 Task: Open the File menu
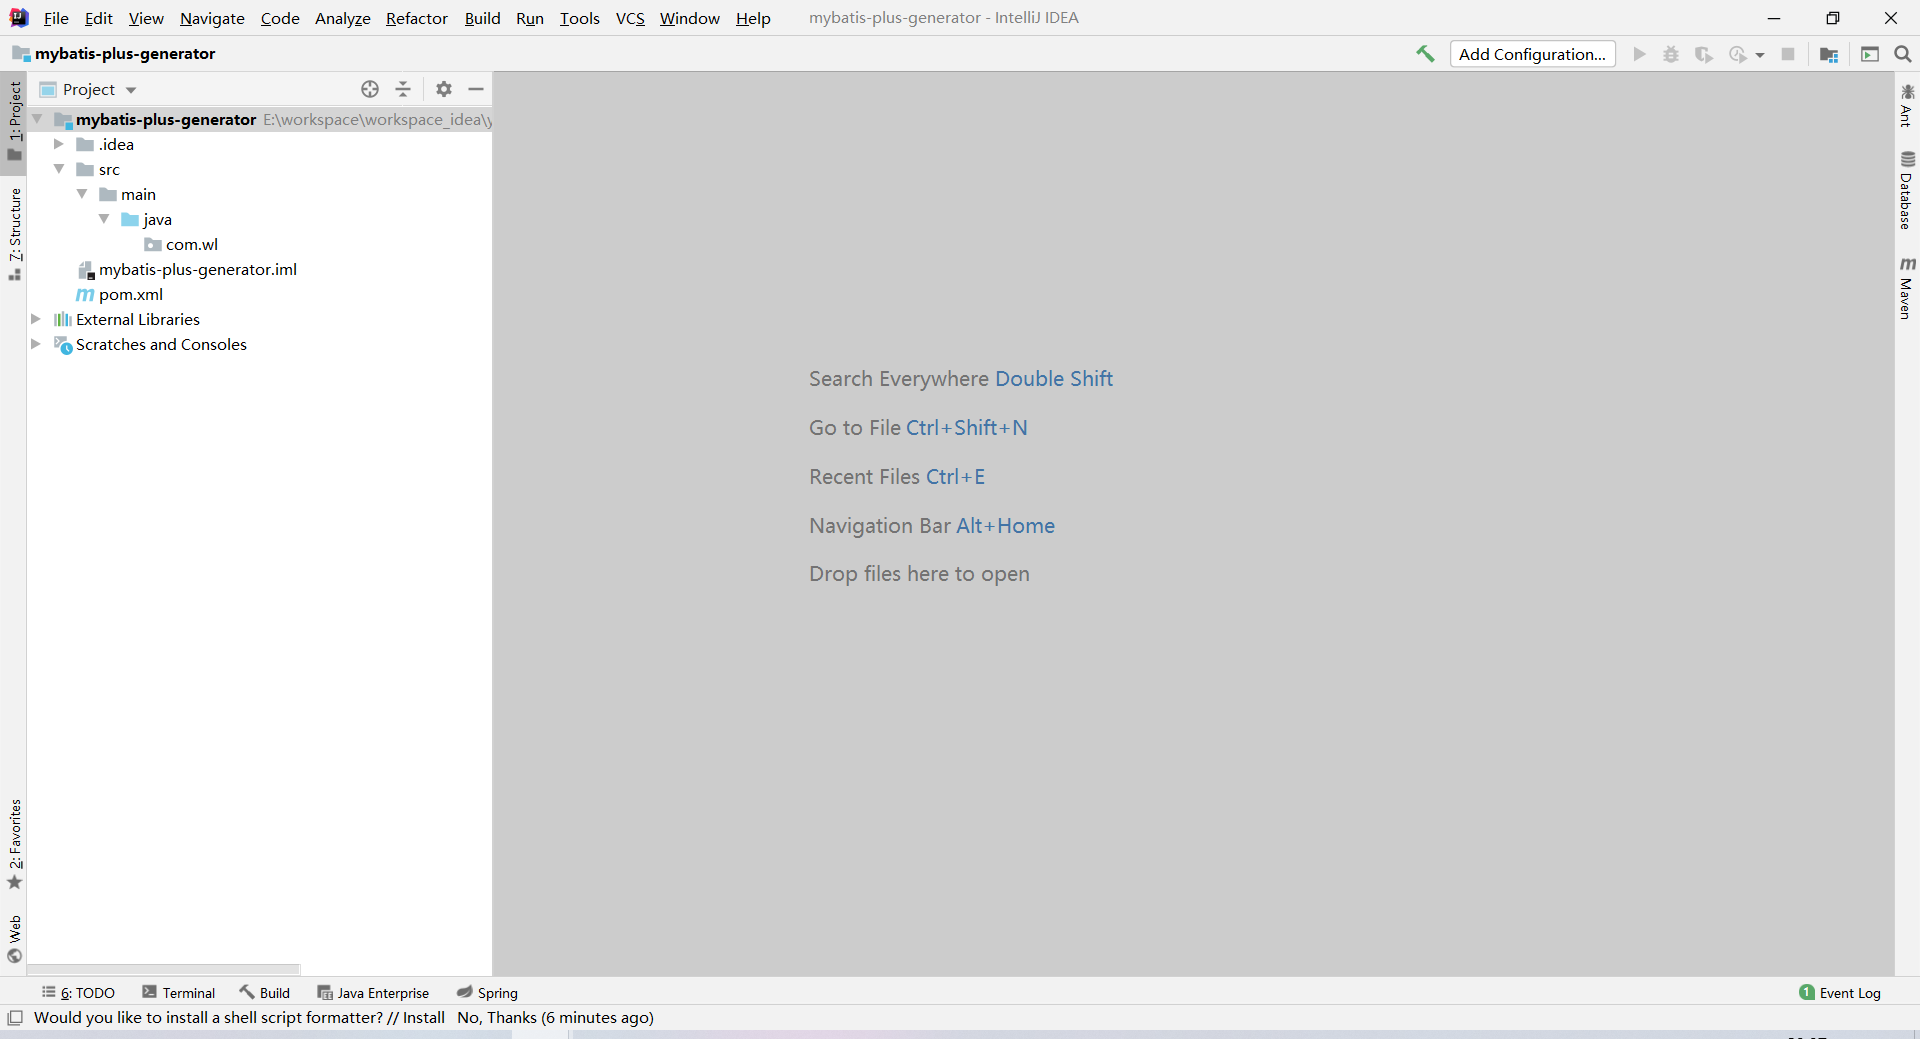[x=56, y=18]
